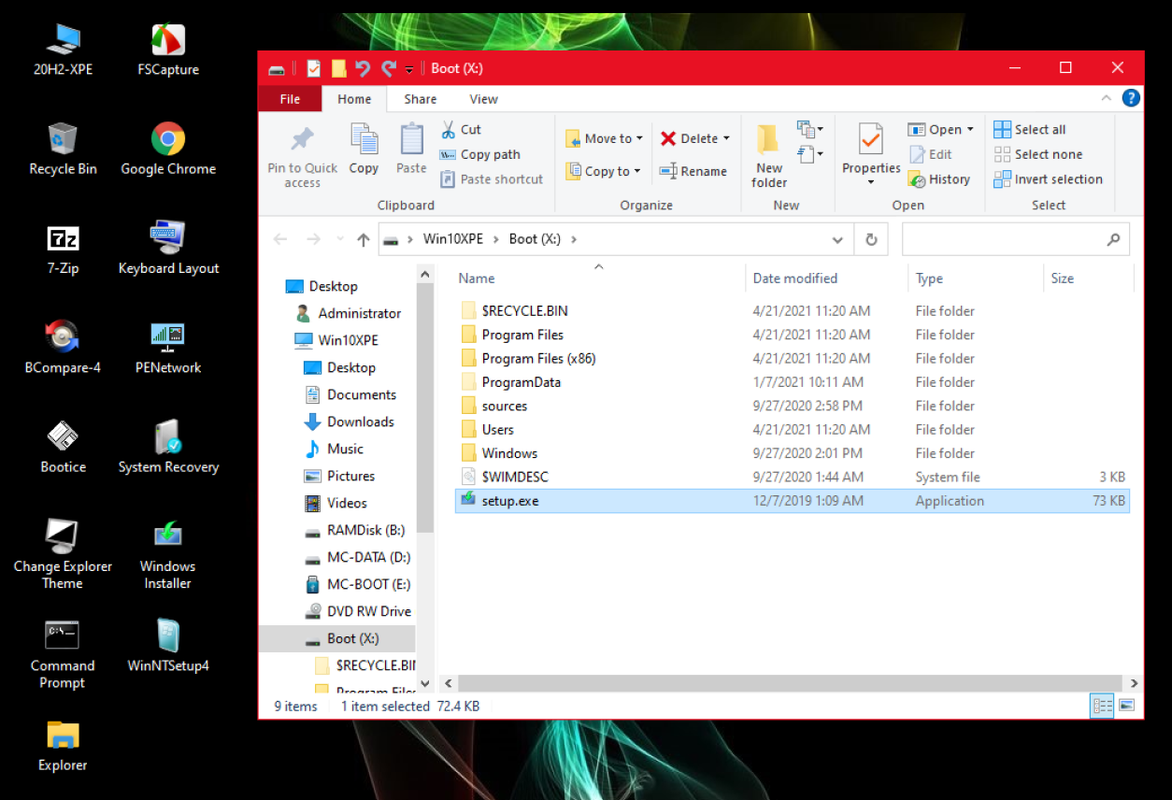Launch FSCapture from the desktop

click(168, 49)
